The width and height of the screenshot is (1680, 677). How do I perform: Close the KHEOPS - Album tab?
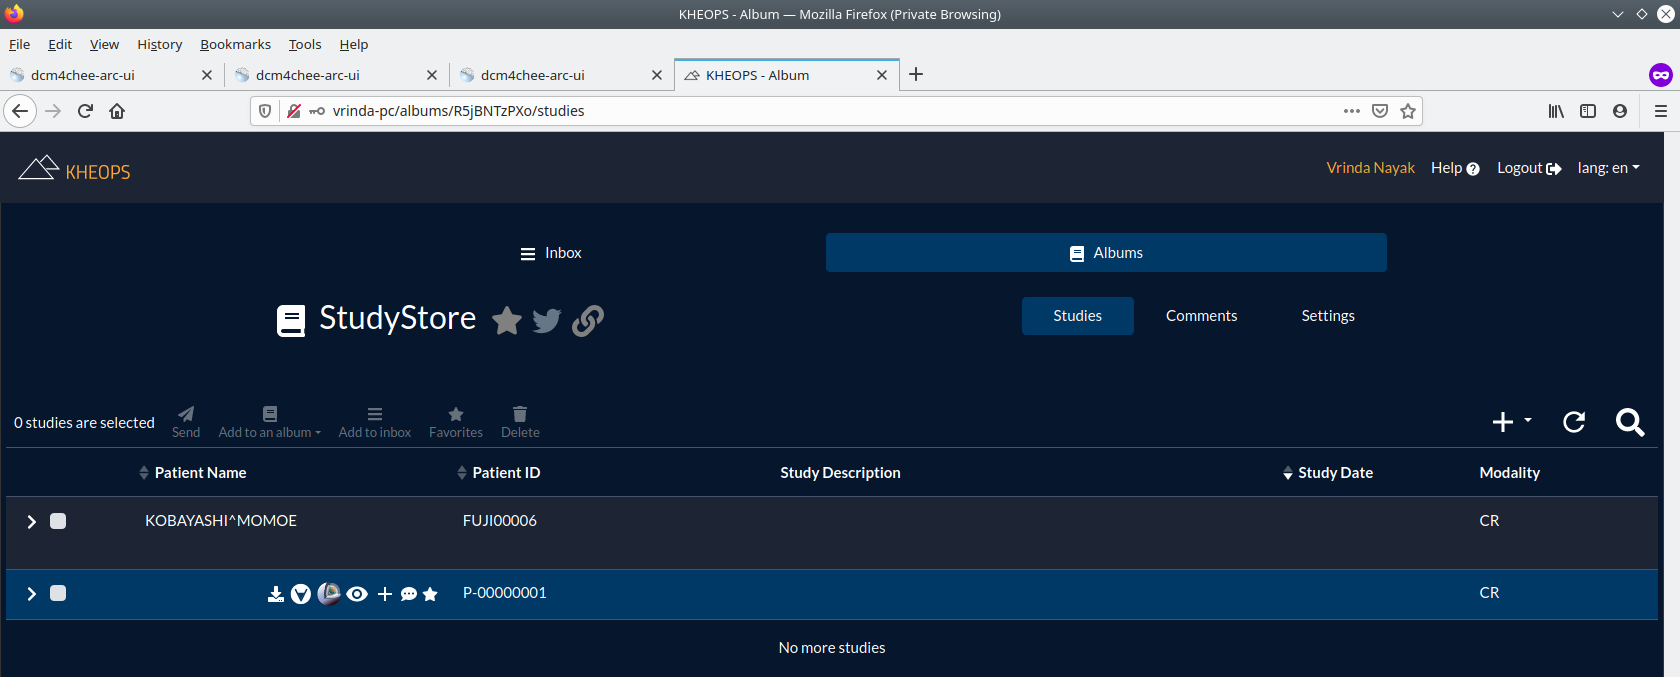point(882,75)
